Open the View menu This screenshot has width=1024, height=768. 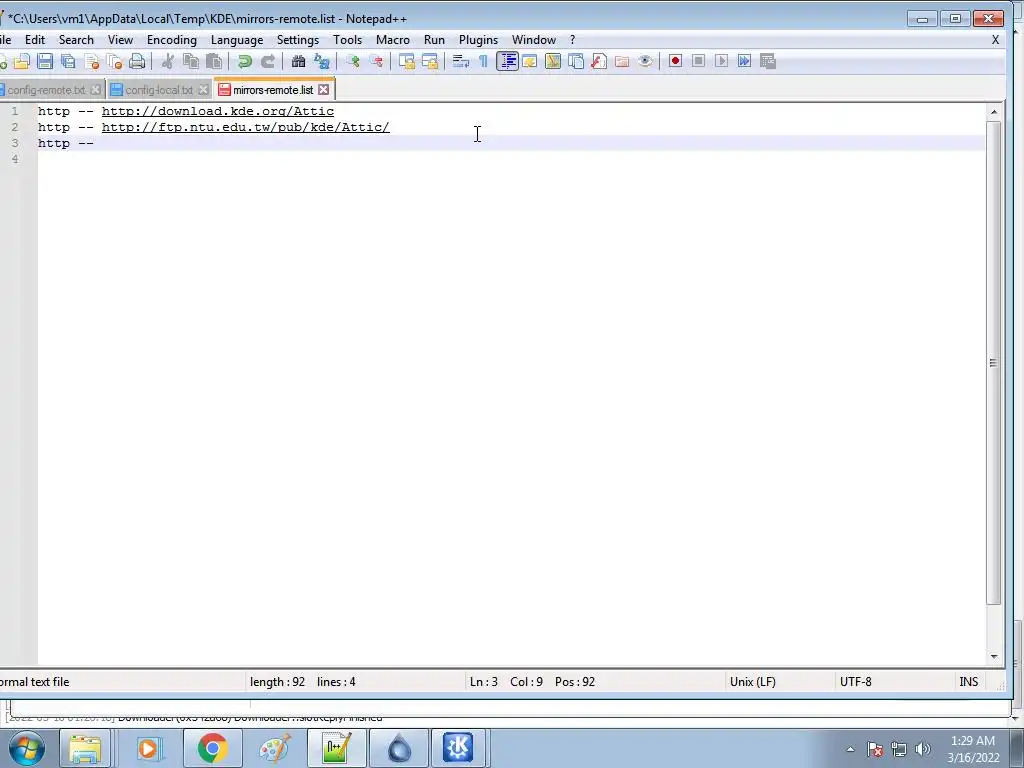[120, 40]
